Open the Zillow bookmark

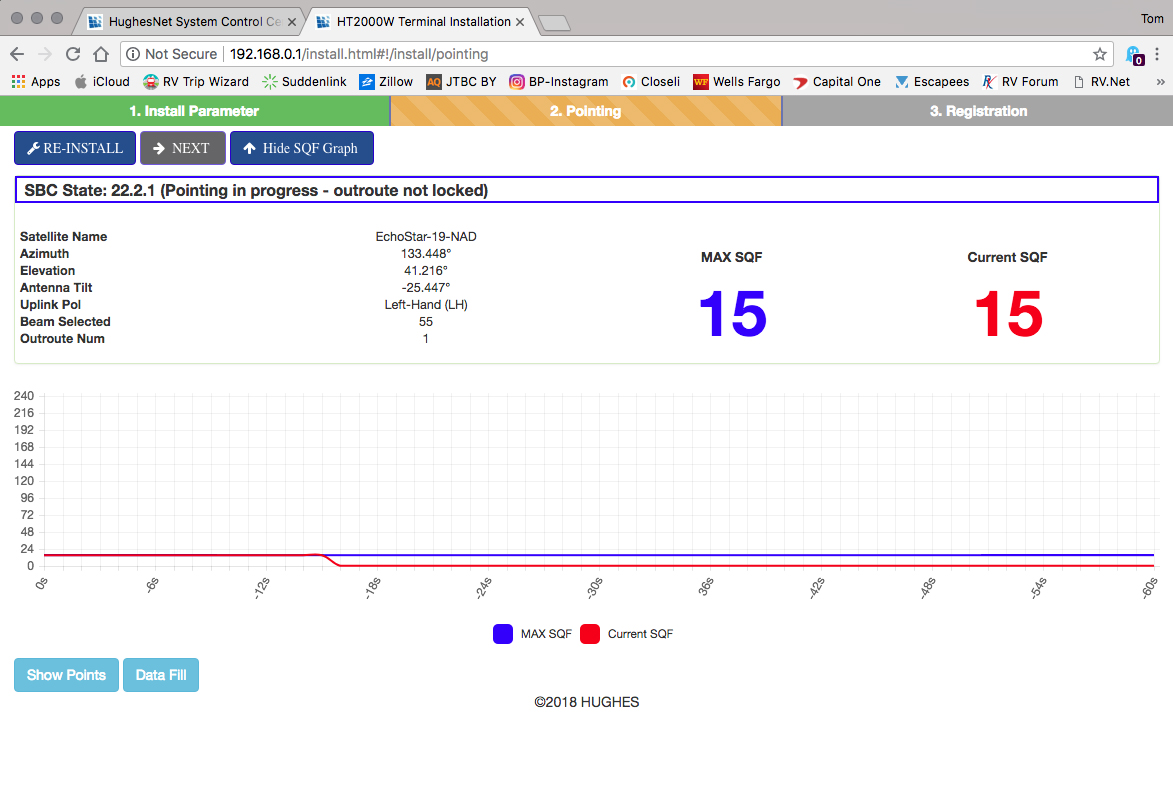[386, 82]
